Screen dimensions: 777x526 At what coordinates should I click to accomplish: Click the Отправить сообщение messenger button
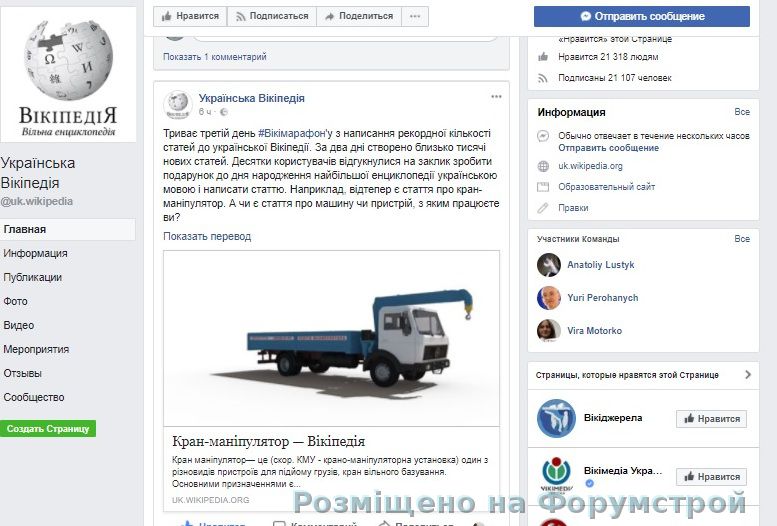click(x=642, y=16)
